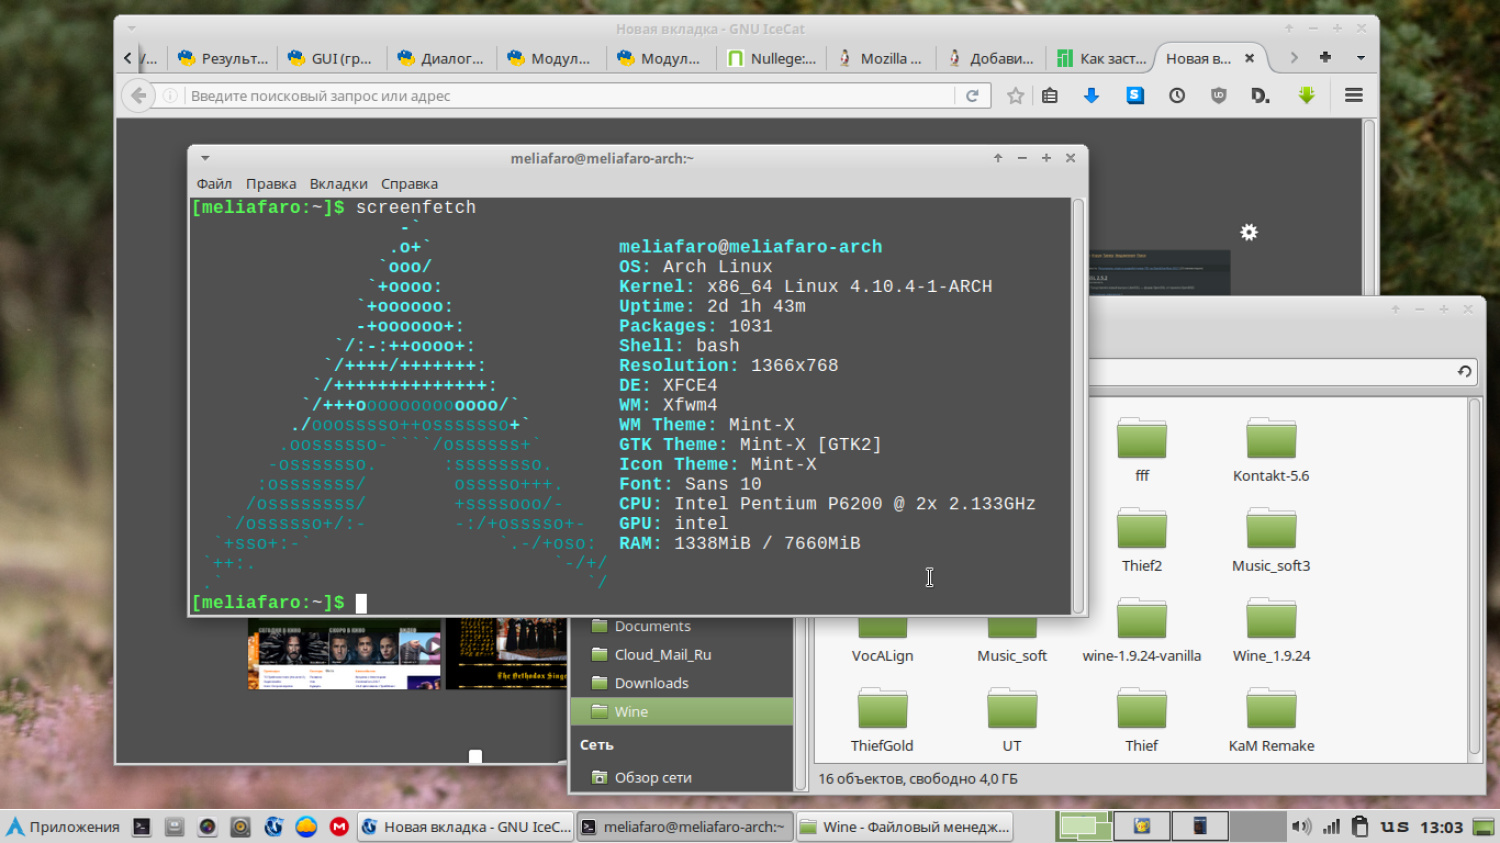Switch to the Nullege tab
Screen dimensions: 1500x843
[771, 58]
